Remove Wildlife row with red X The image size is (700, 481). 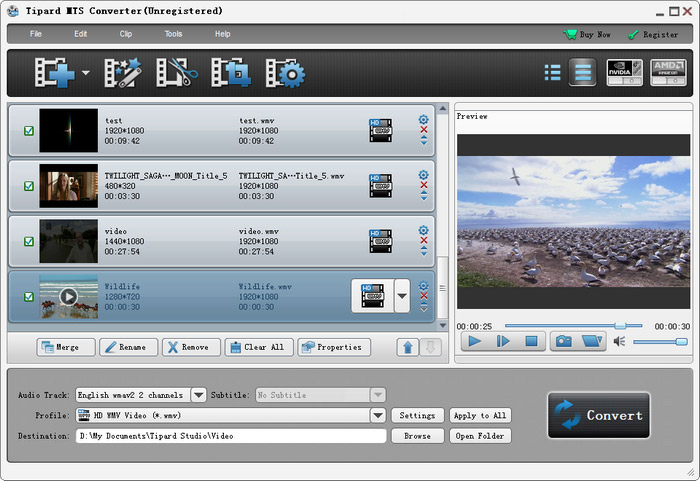424,296
